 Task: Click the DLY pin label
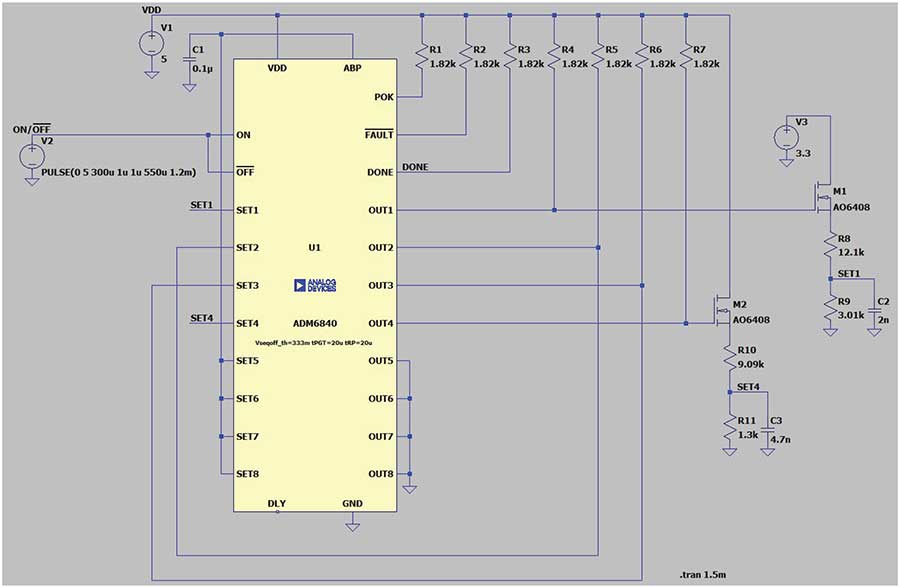[x=277, y=503]
